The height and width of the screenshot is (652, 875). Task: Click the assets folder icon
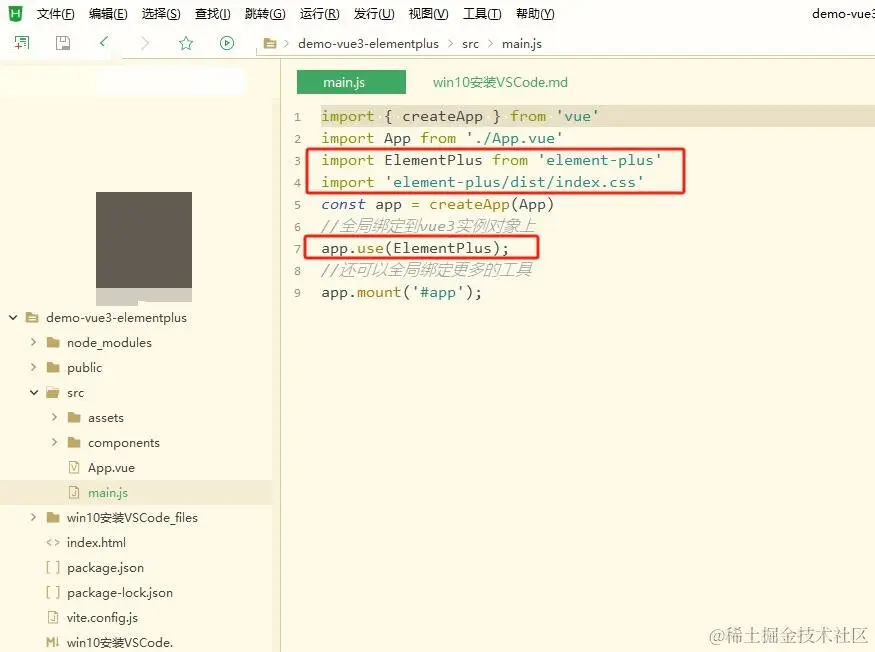(74, 418)
